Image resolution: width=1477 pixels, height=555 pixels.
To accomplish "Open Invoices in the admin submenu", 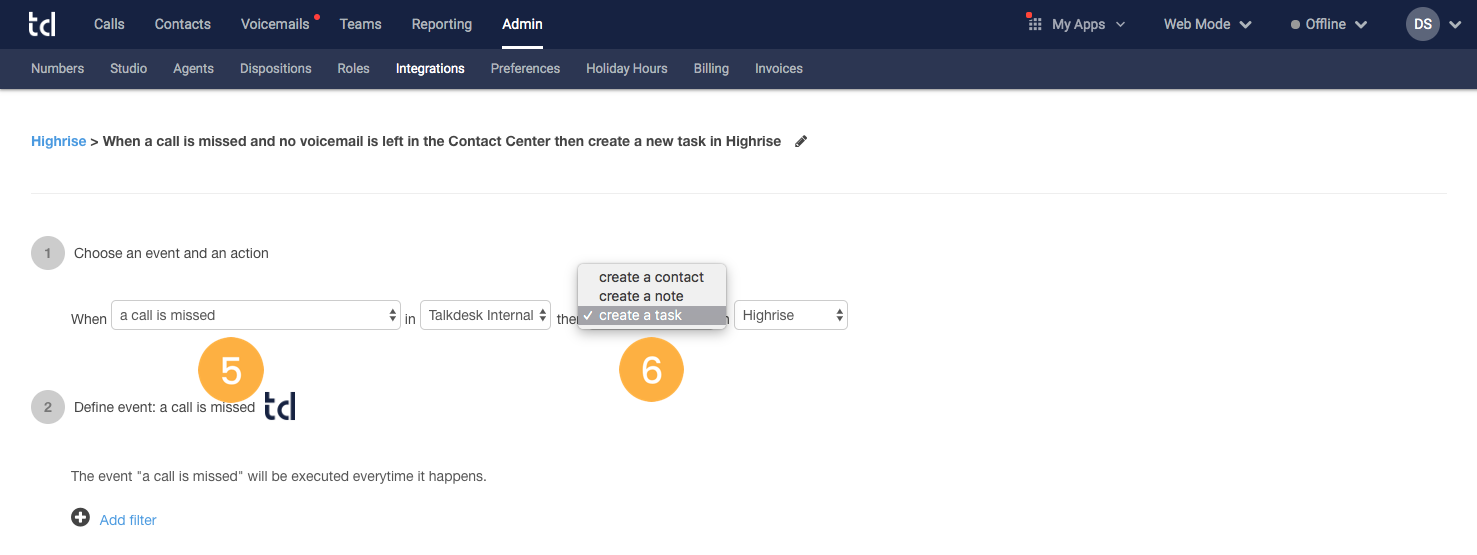I will [779, 69].
